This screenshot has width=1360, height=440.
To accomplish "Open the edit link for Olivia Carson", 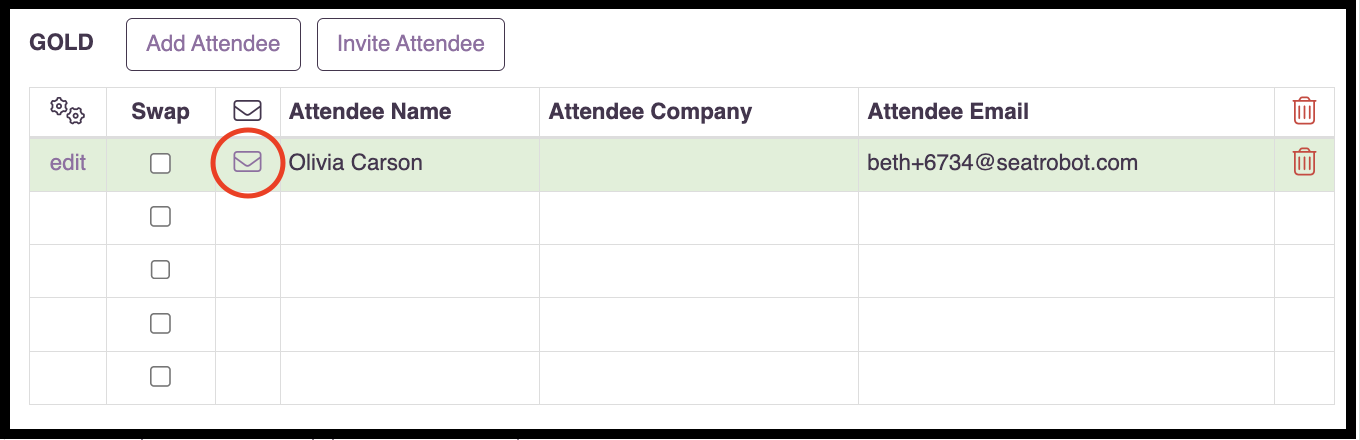I will [x=68, y=162].
